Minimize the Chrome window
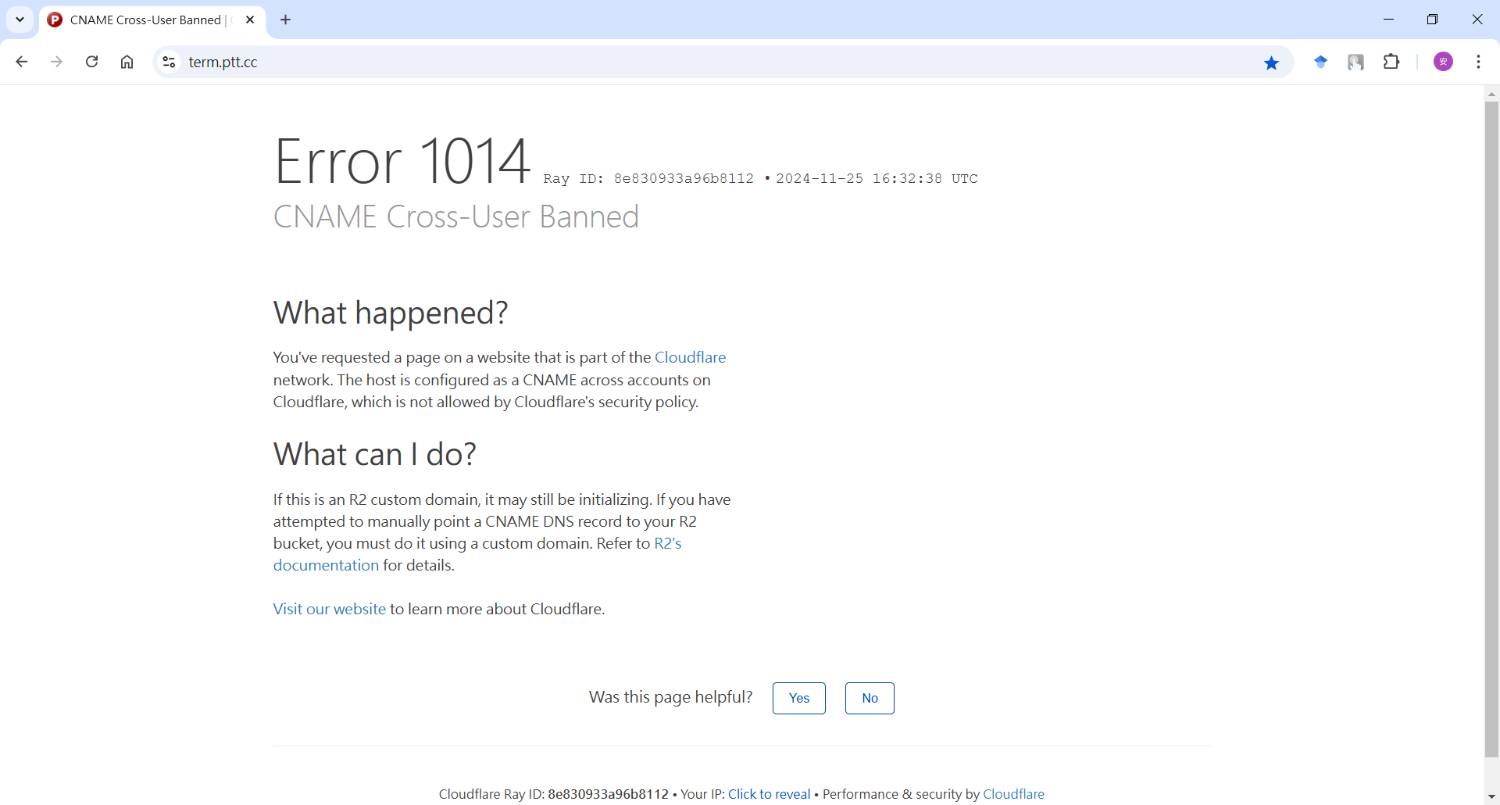Viewport: 1500px width, 805px height. (1388, 20)
